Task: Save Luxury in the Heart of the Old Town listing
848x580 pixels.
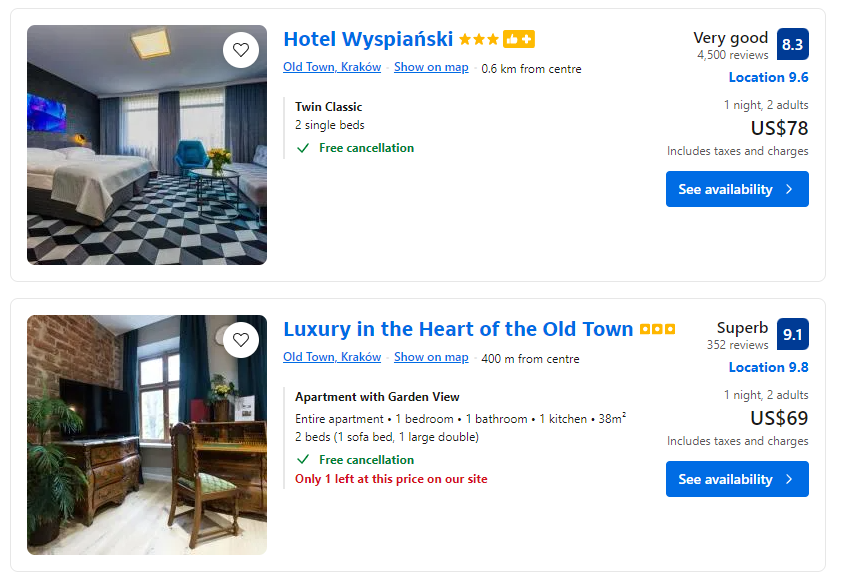Action: coord(241,340)
